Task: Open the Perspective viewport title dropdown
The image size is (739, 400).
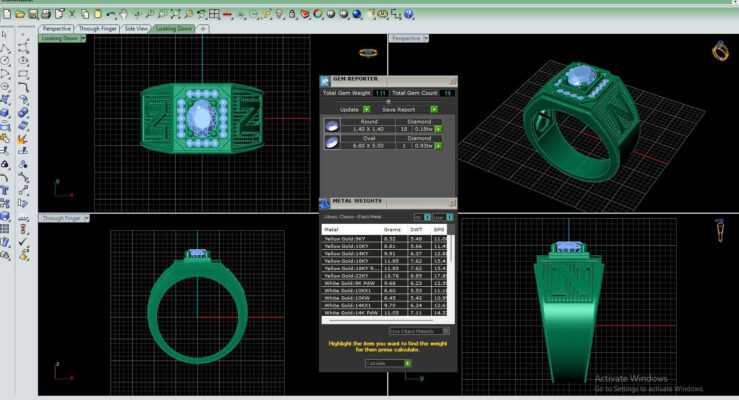Action: pos(426,38)
